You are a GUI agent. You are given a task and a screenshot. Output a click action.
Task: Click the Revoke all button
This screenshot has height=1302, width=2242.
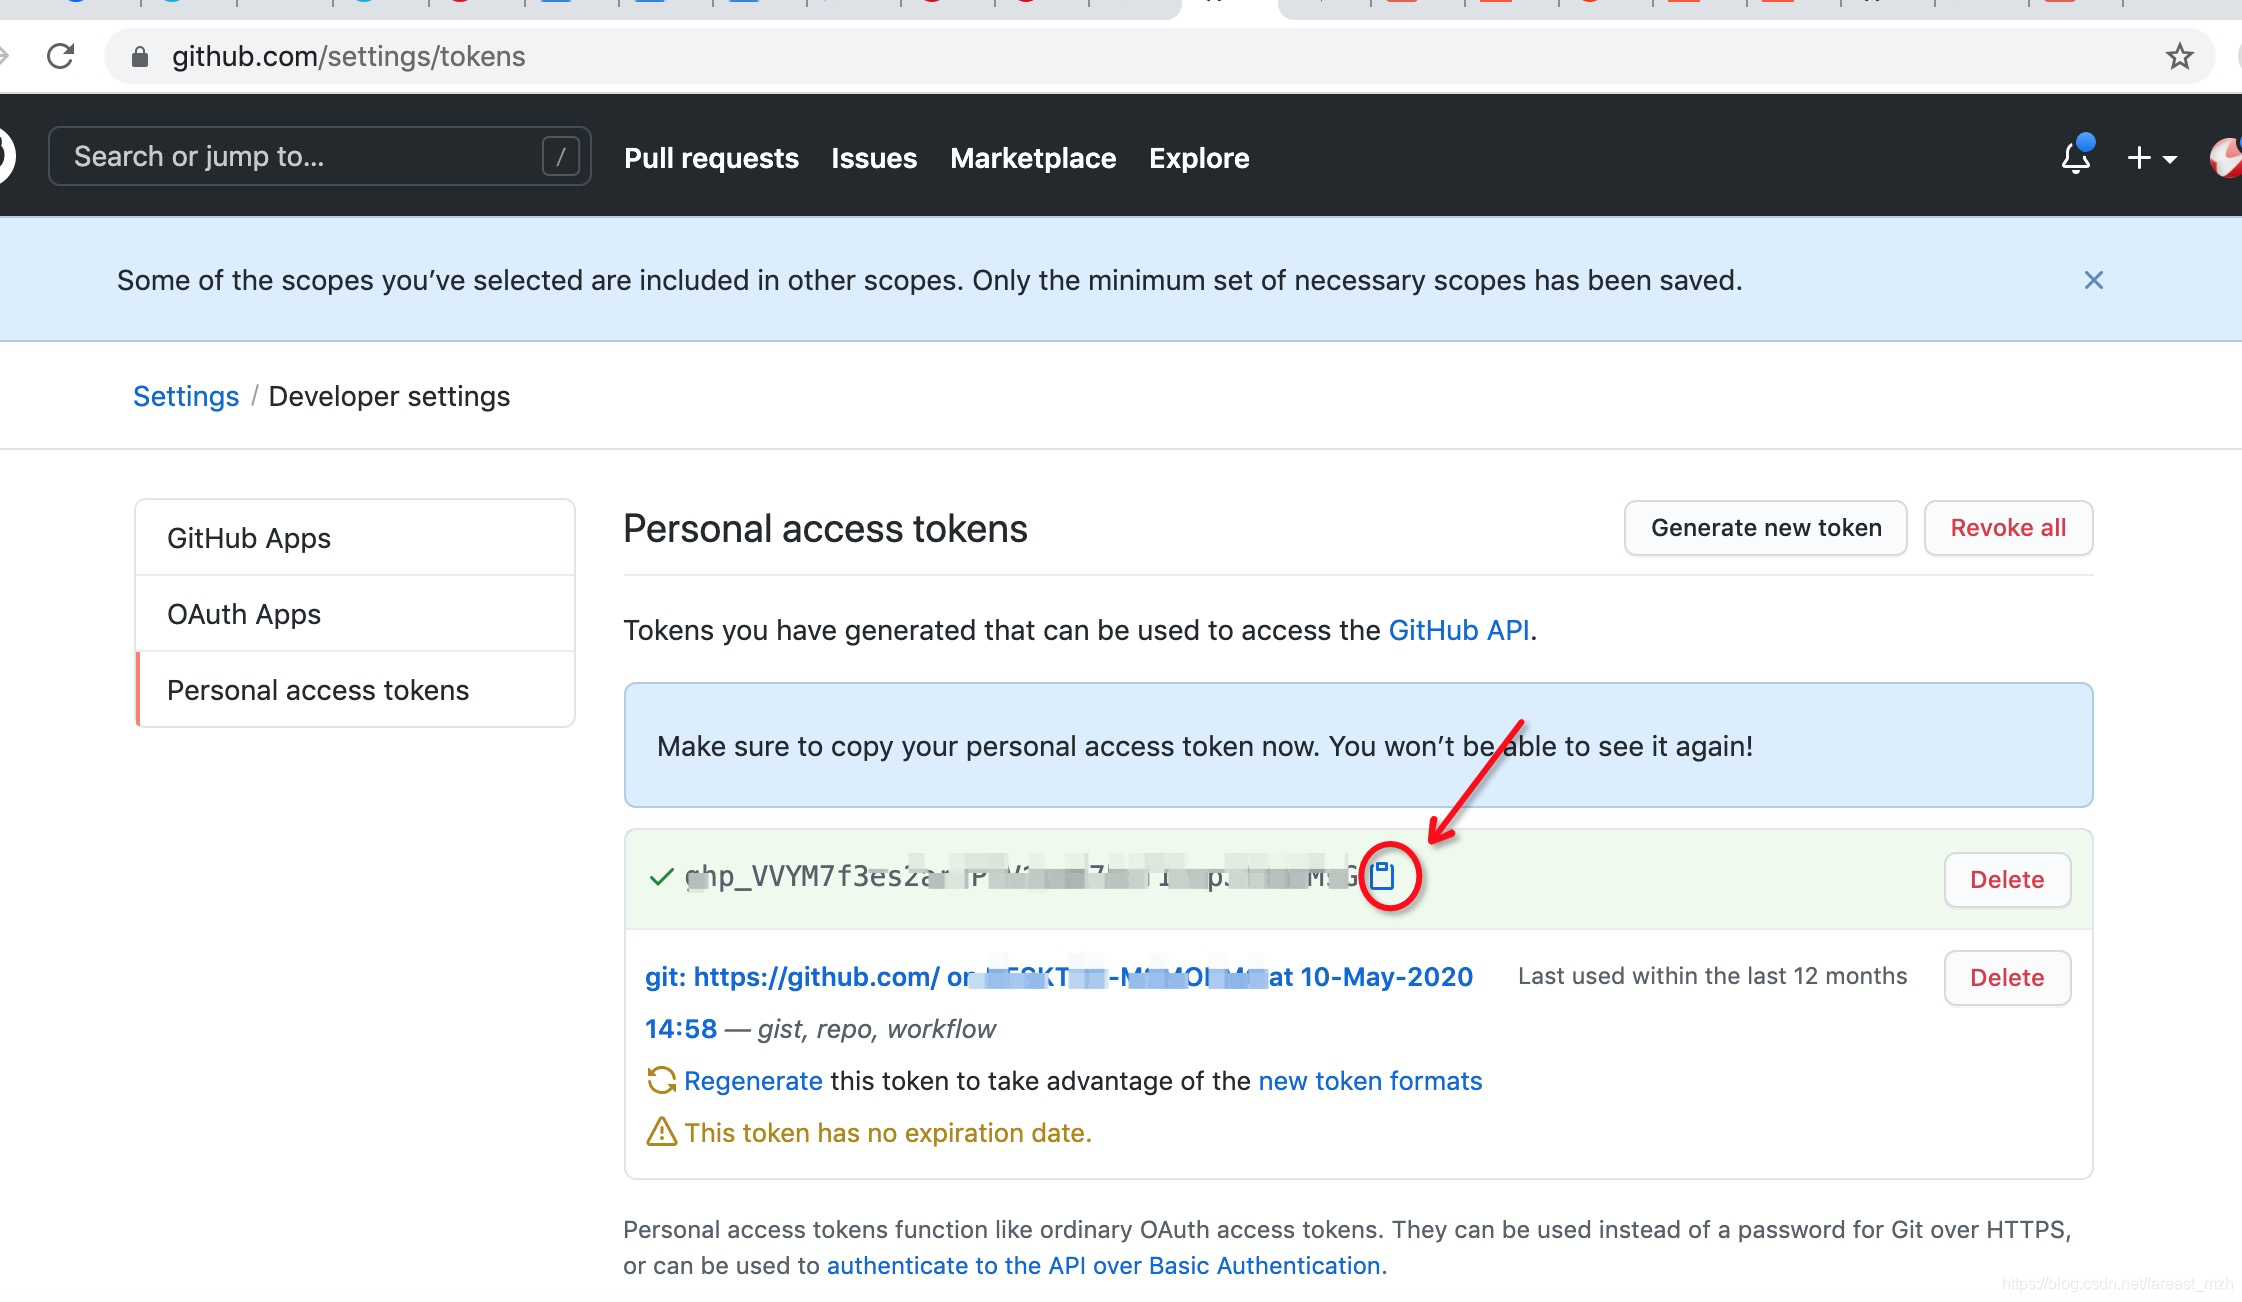2008,528
